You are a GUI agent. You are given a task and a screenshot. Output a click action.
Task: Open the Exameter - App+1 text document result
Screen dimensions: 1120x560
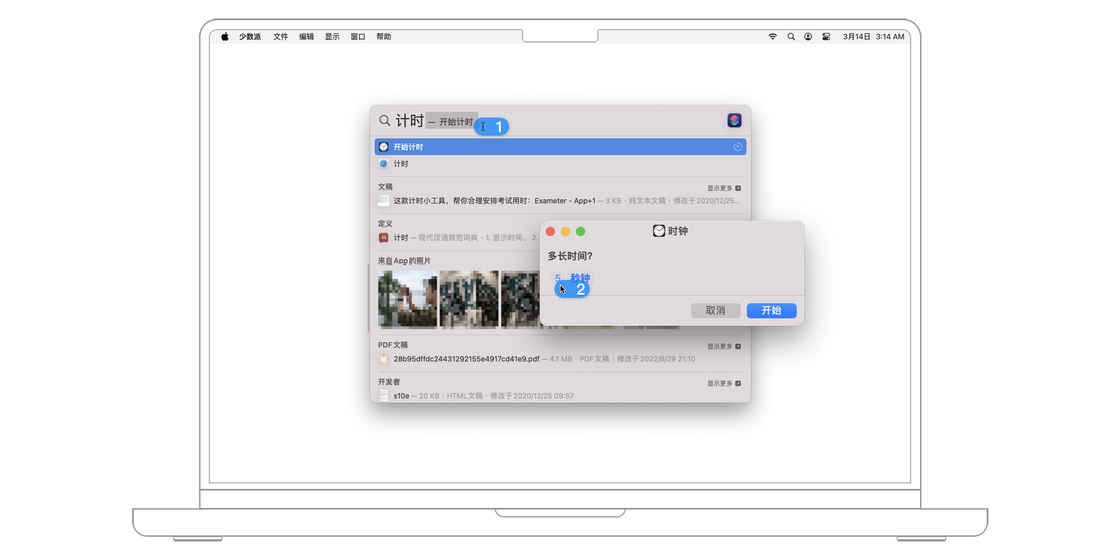pos(561,201)
